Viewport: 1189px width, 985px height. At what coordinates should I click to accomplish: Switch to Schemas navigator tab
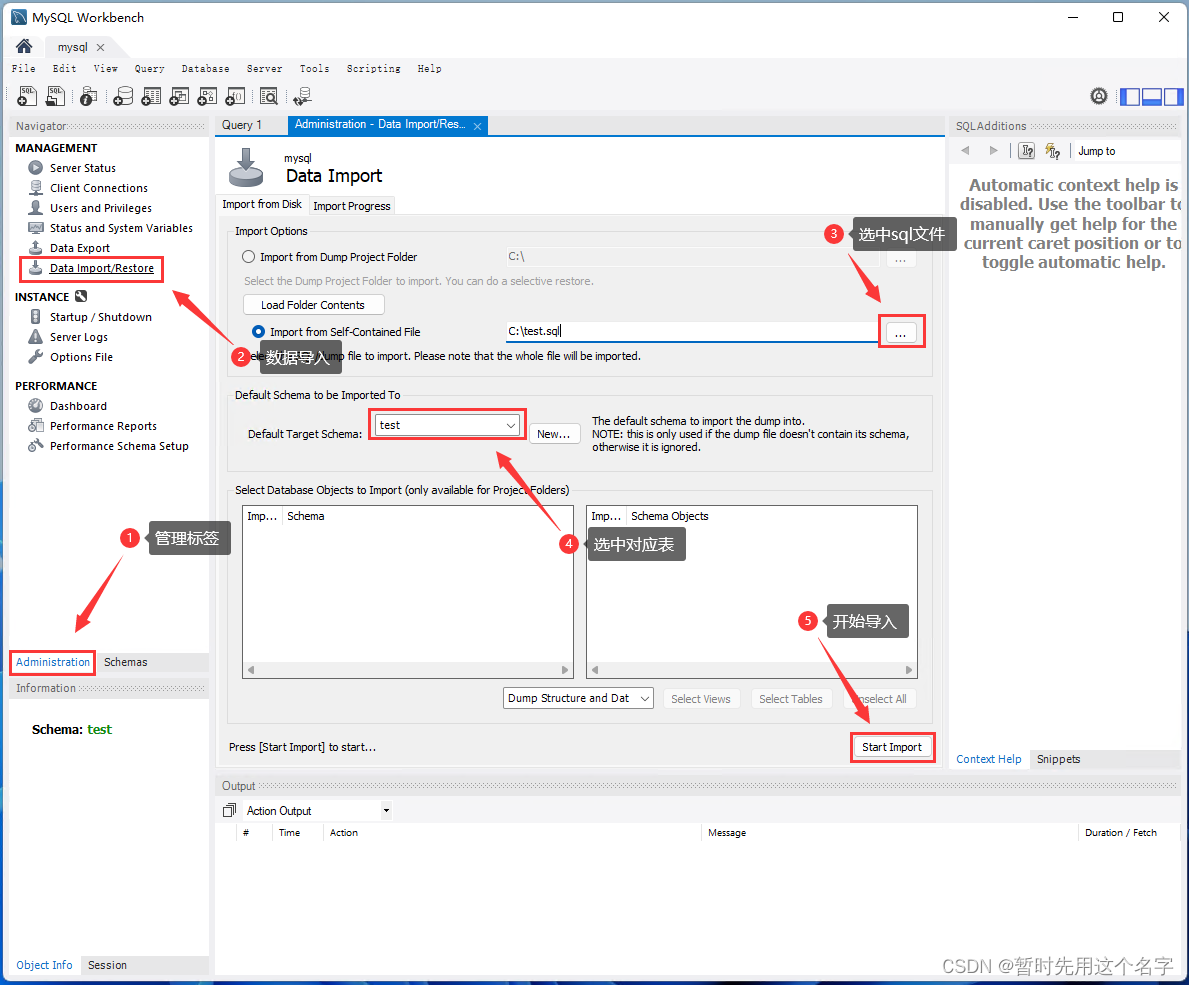click(x=126, y=662)
